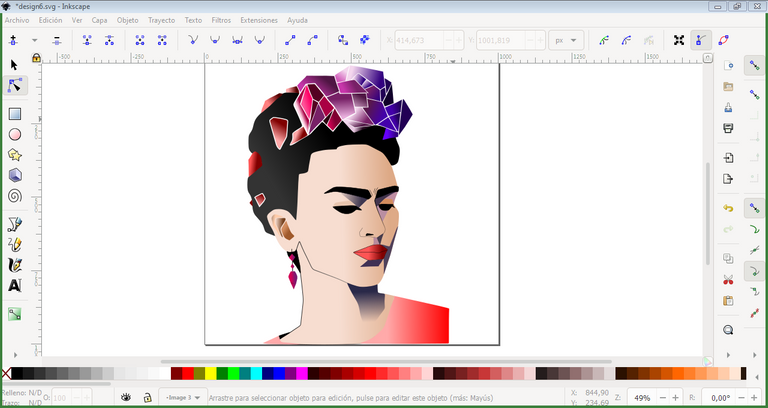Toggle path outline display

coord(723,40)
